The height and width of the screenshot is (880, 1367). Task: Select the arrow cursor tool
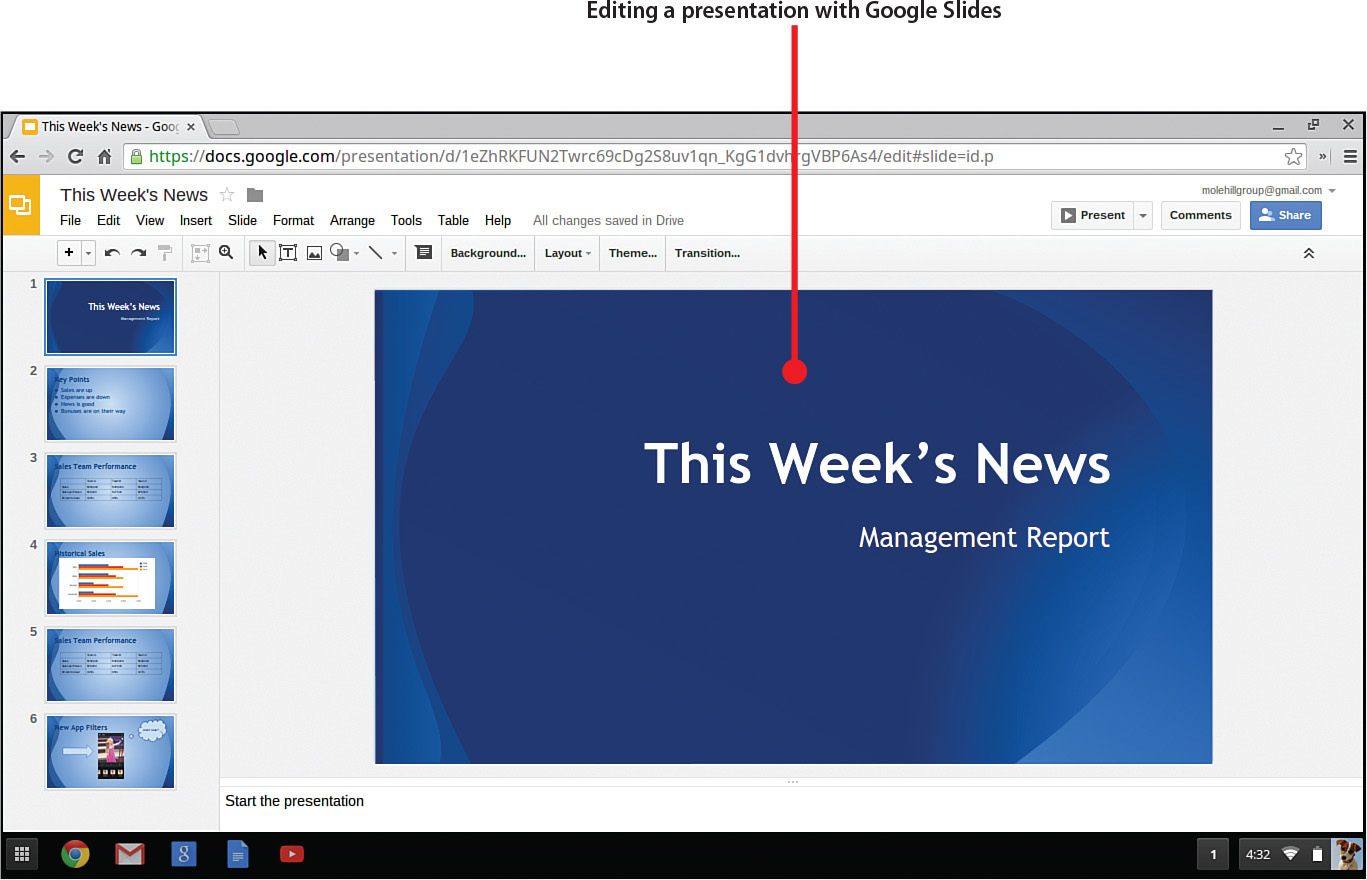tap(262, 253)
